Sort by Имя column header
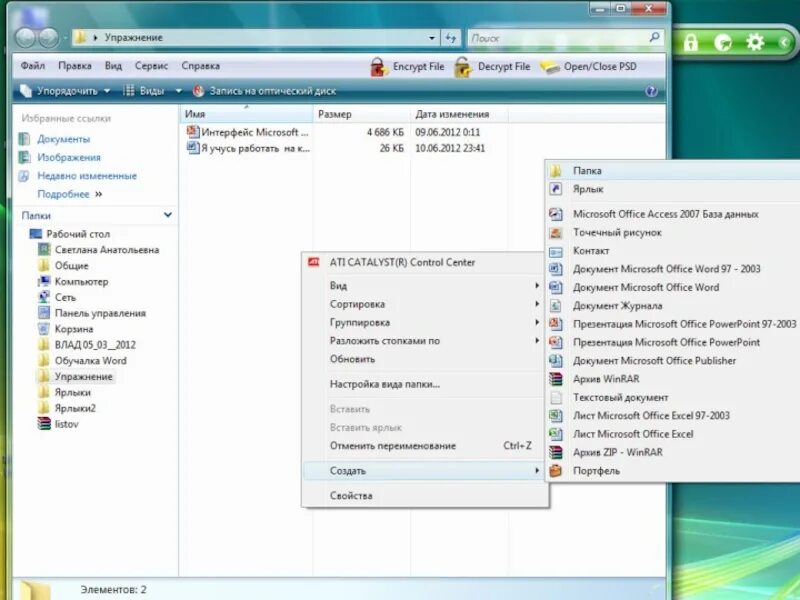Viewport: 800px width, 600px height. point(246,114)
